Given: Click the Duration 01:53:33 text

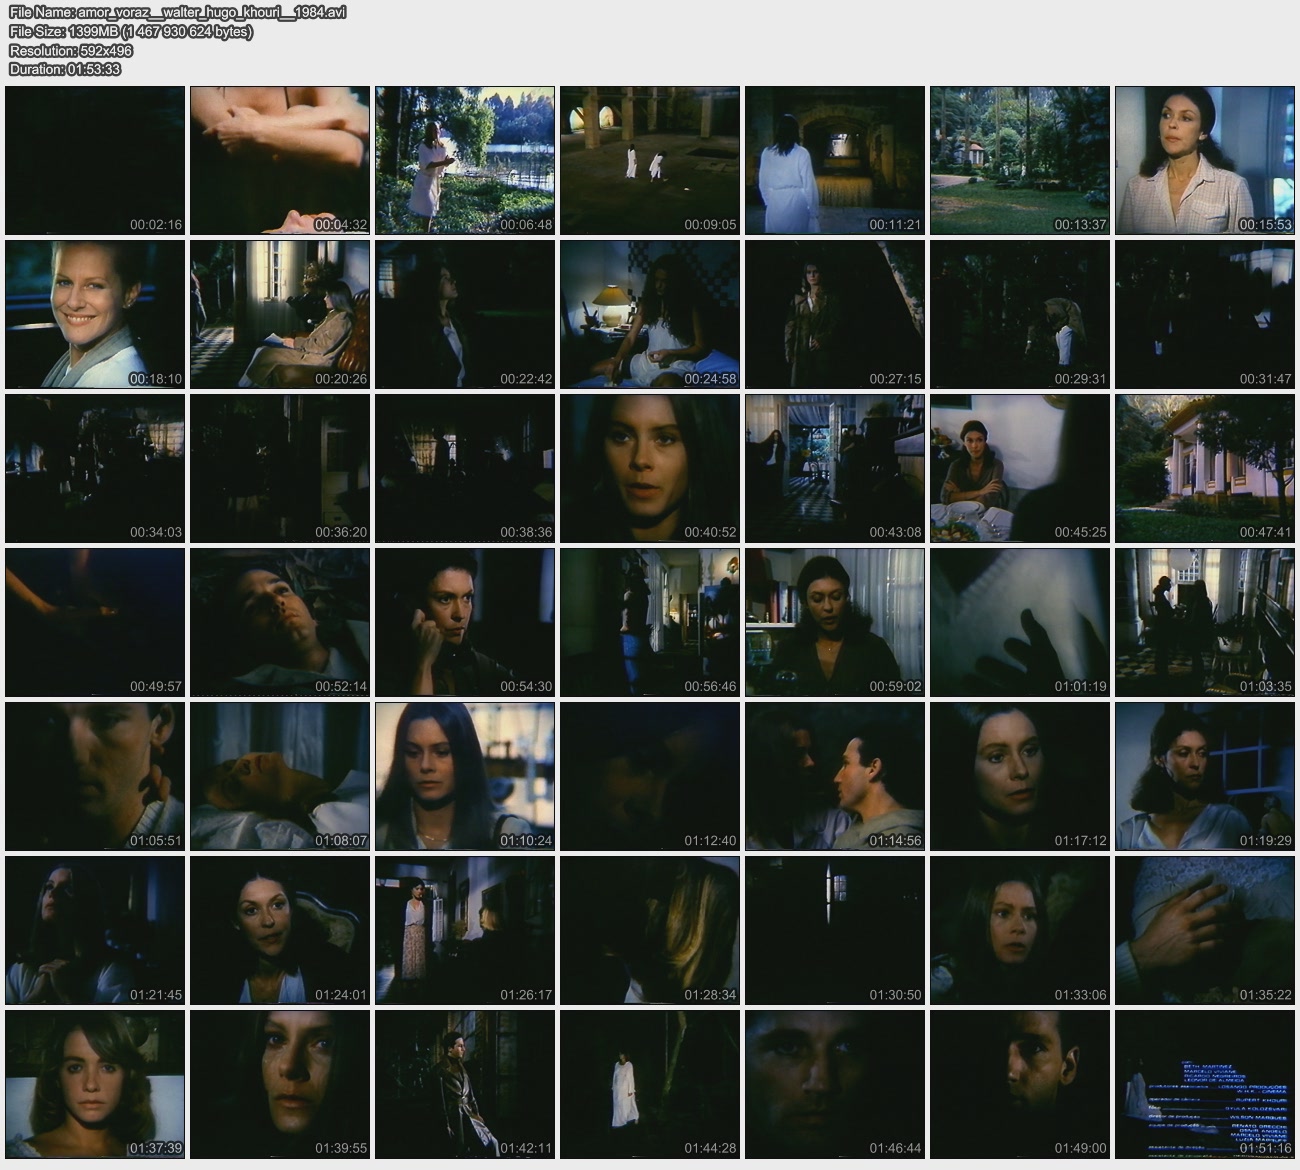Looking at the screenshot, I should tap(65, 69).
